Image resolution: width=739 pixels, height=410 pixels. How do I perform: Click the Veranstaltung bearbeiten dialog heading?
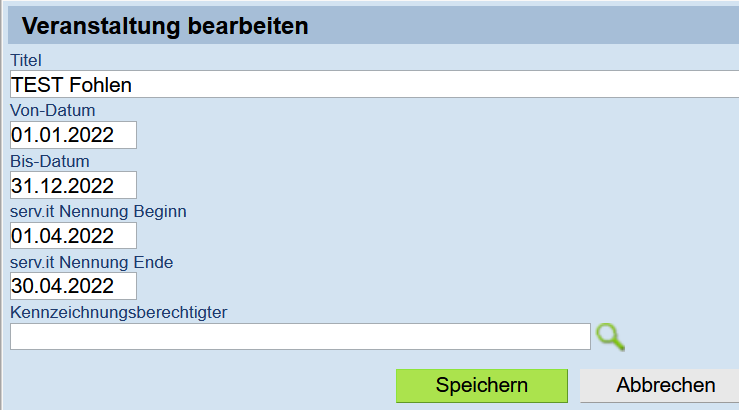(165, 26)
